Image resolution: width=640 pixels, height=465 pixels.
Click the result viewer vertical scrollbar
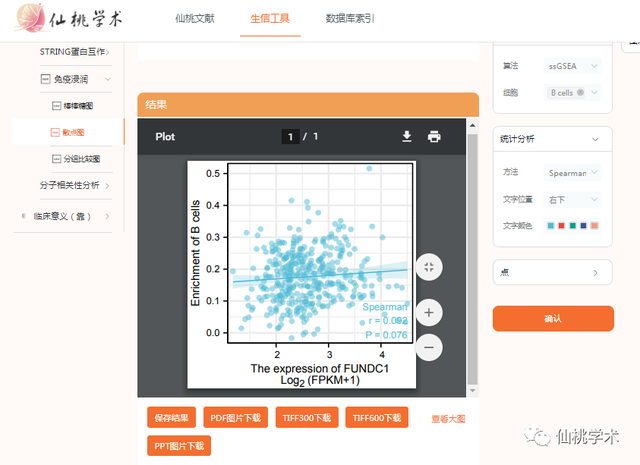472,259
